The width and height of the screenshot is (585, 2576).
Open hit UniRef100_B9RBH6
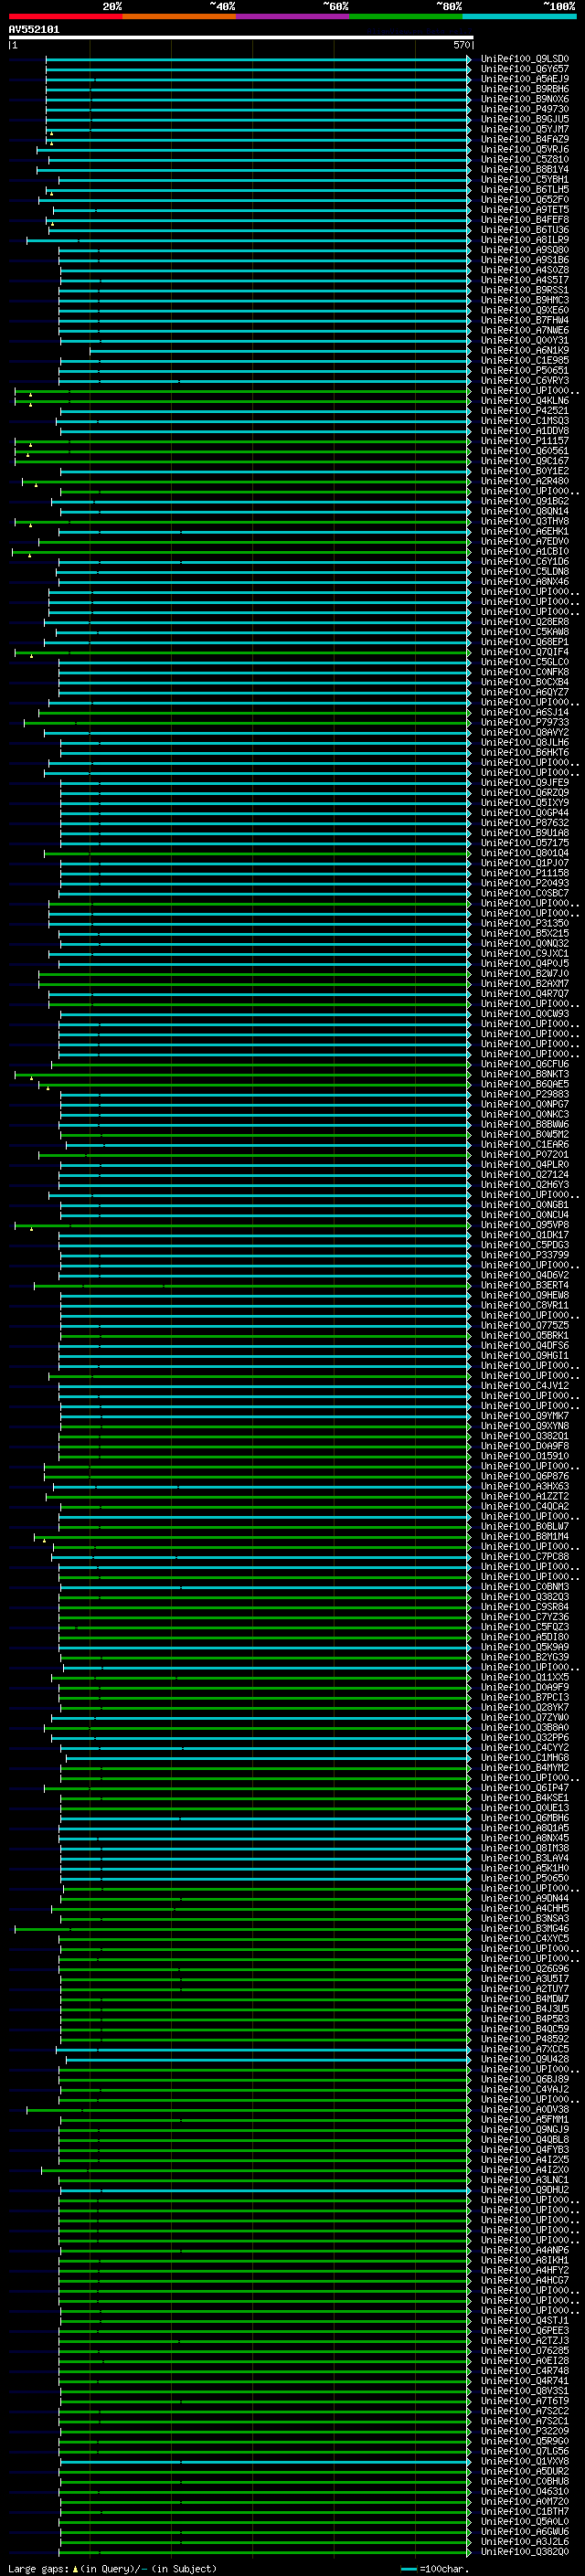tap(524, 89)
